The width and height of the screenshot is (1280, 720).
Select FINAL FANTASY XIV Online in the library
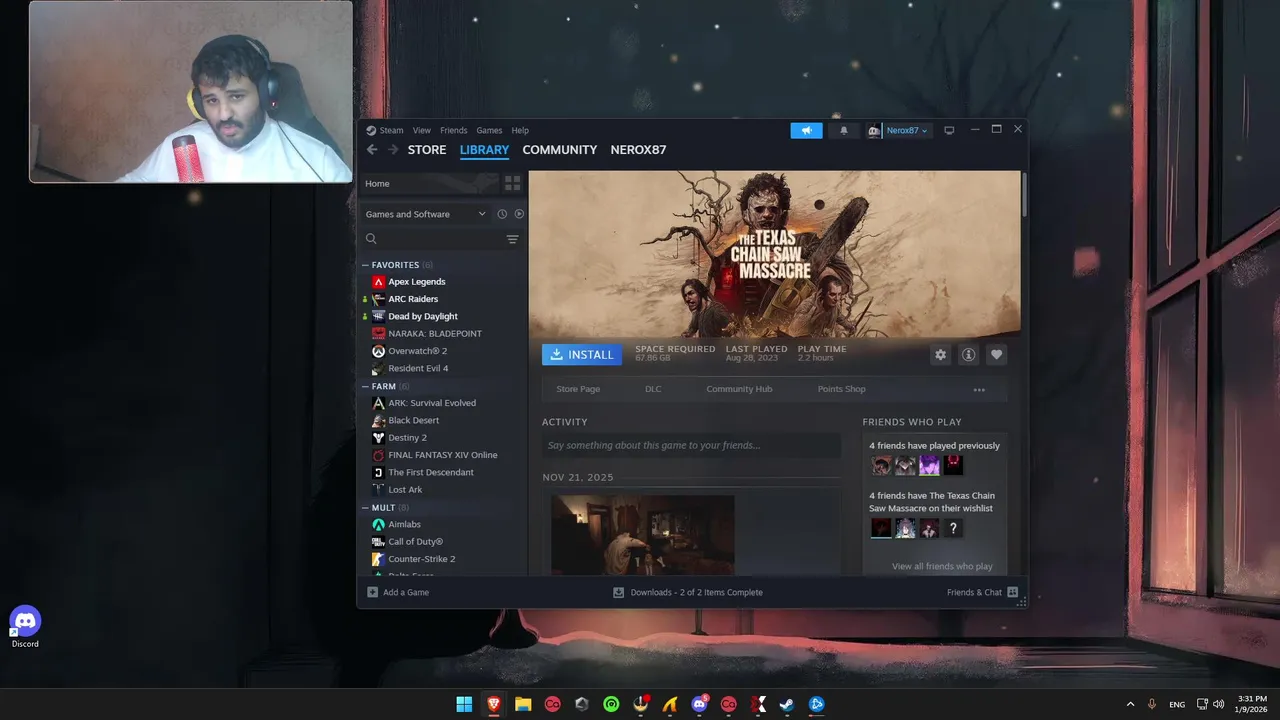coord(442,455)
